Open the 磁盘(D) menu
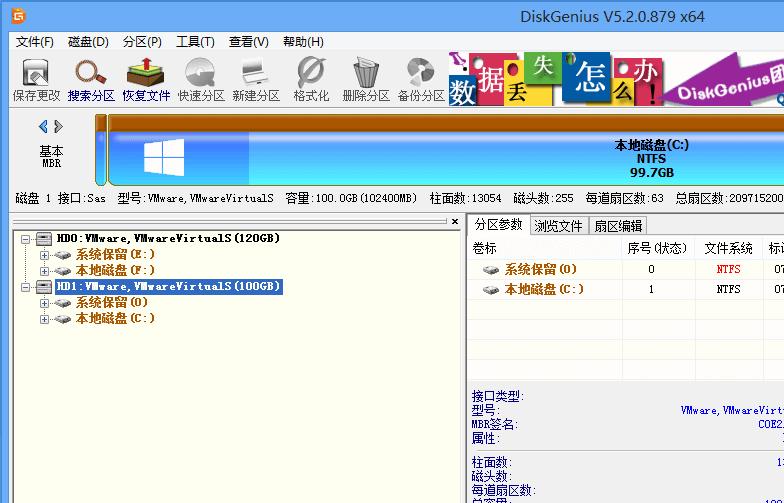This screenshot has width=784, height=503. tap(88, 42)
